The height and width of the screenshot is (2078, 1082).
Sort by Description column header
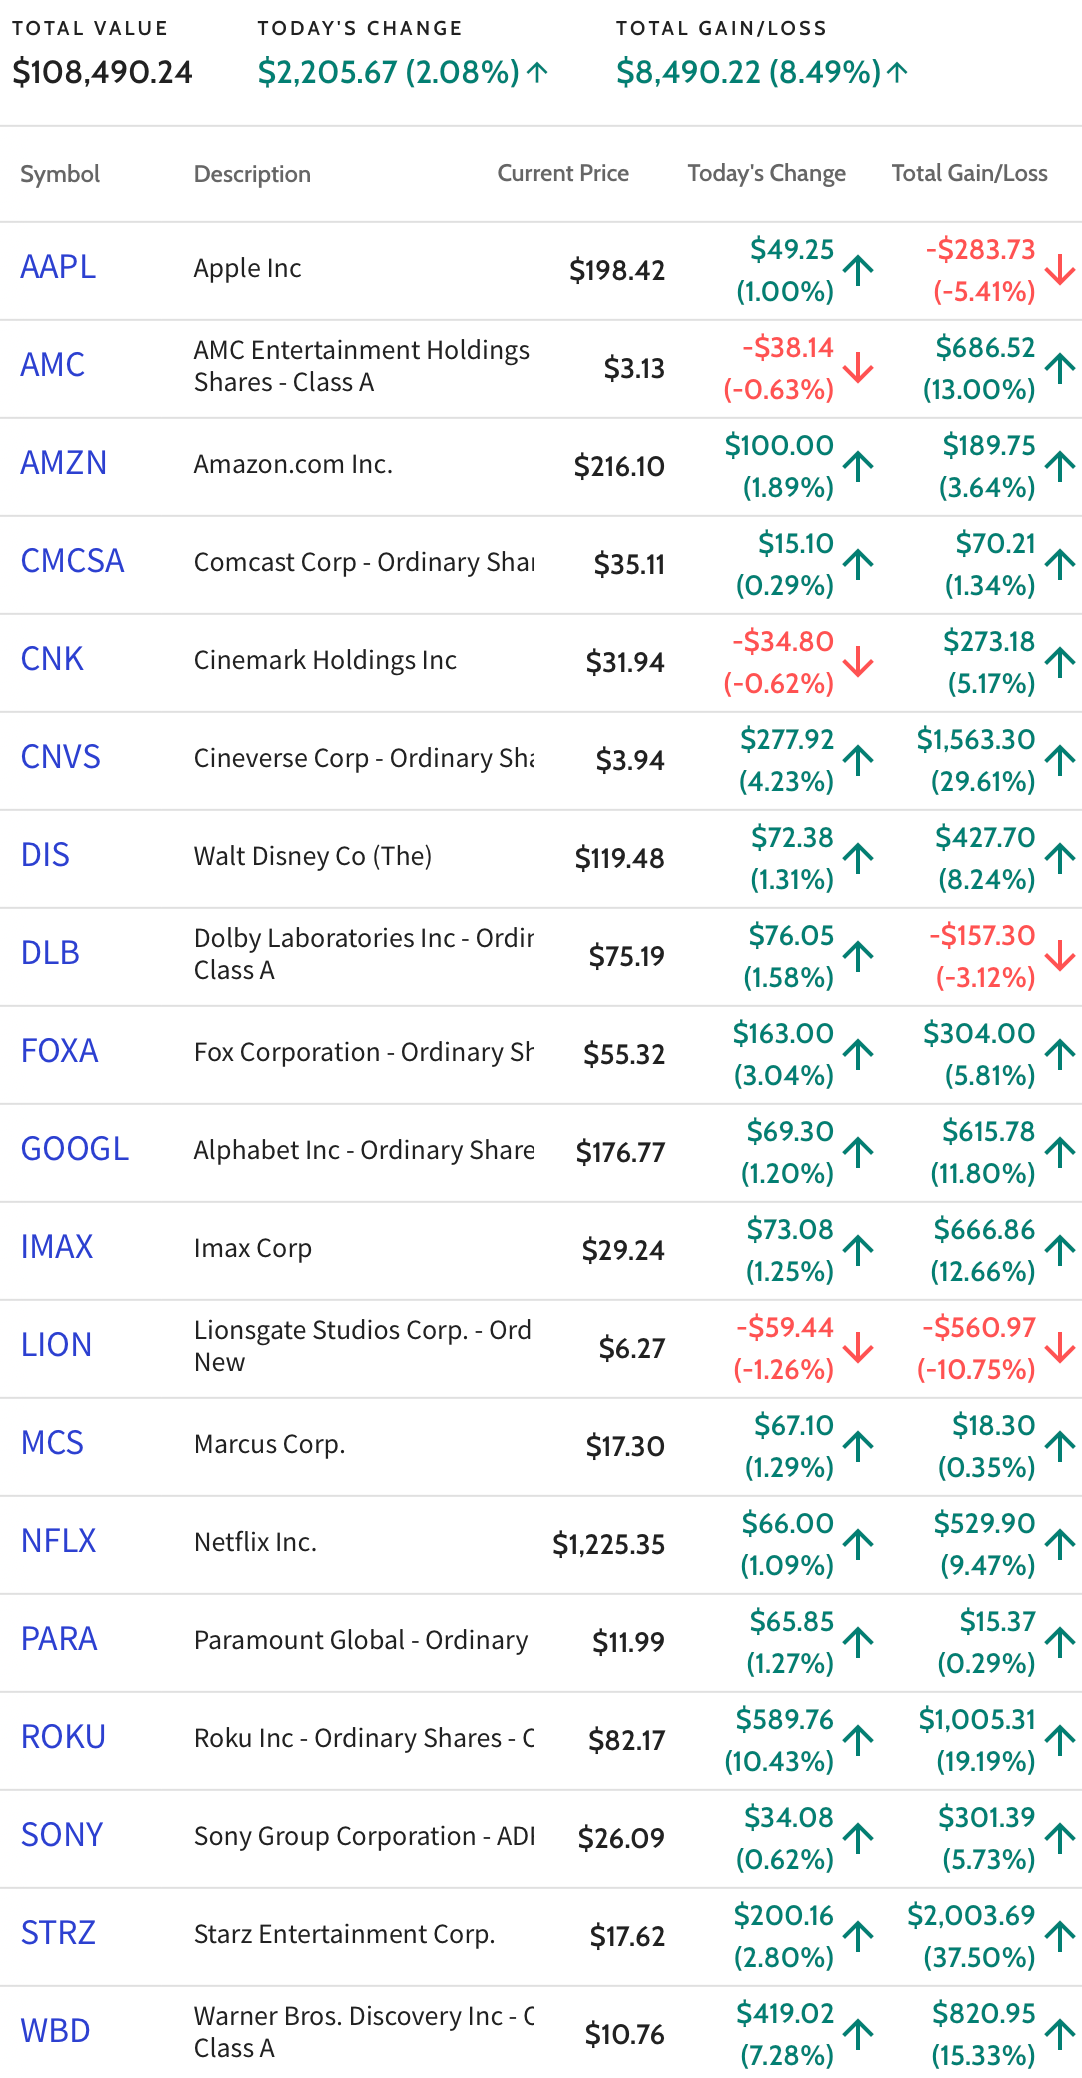pos(252,174)
